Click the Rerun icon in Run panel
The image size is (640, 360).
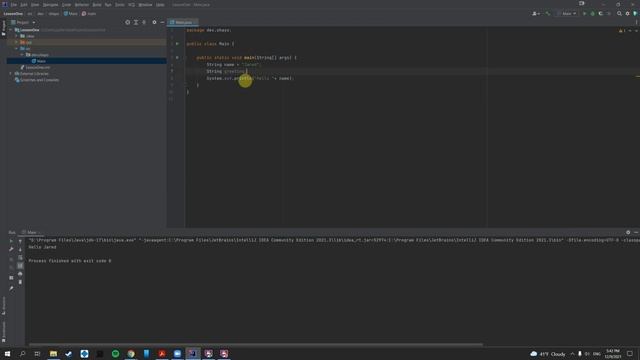click(x=11, y=241)
